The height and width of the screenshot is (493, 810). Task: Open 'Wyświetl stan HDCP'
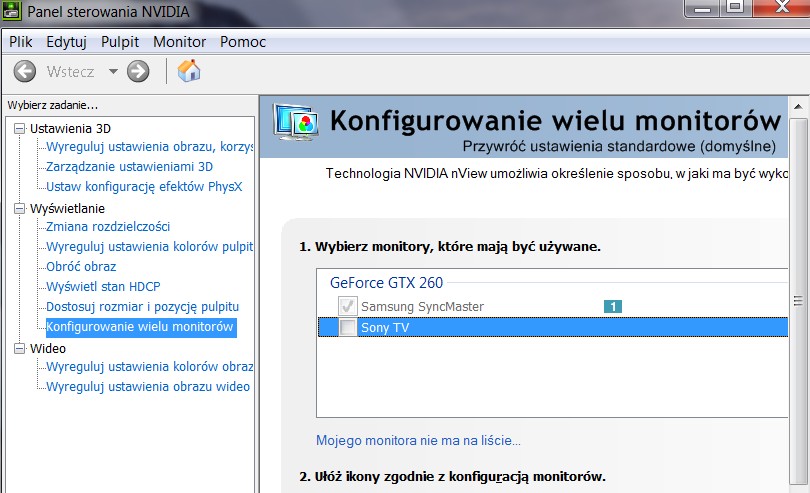103,286
